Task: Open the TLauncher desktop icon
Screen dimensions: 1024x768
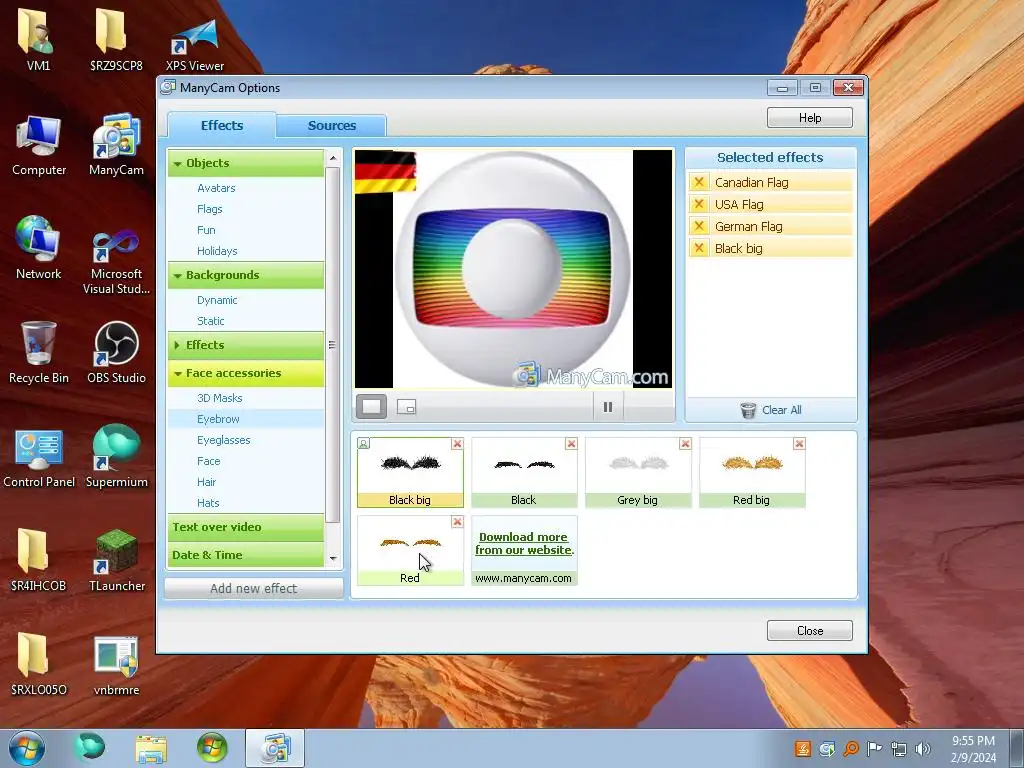Action: click(x=116, y=560)
